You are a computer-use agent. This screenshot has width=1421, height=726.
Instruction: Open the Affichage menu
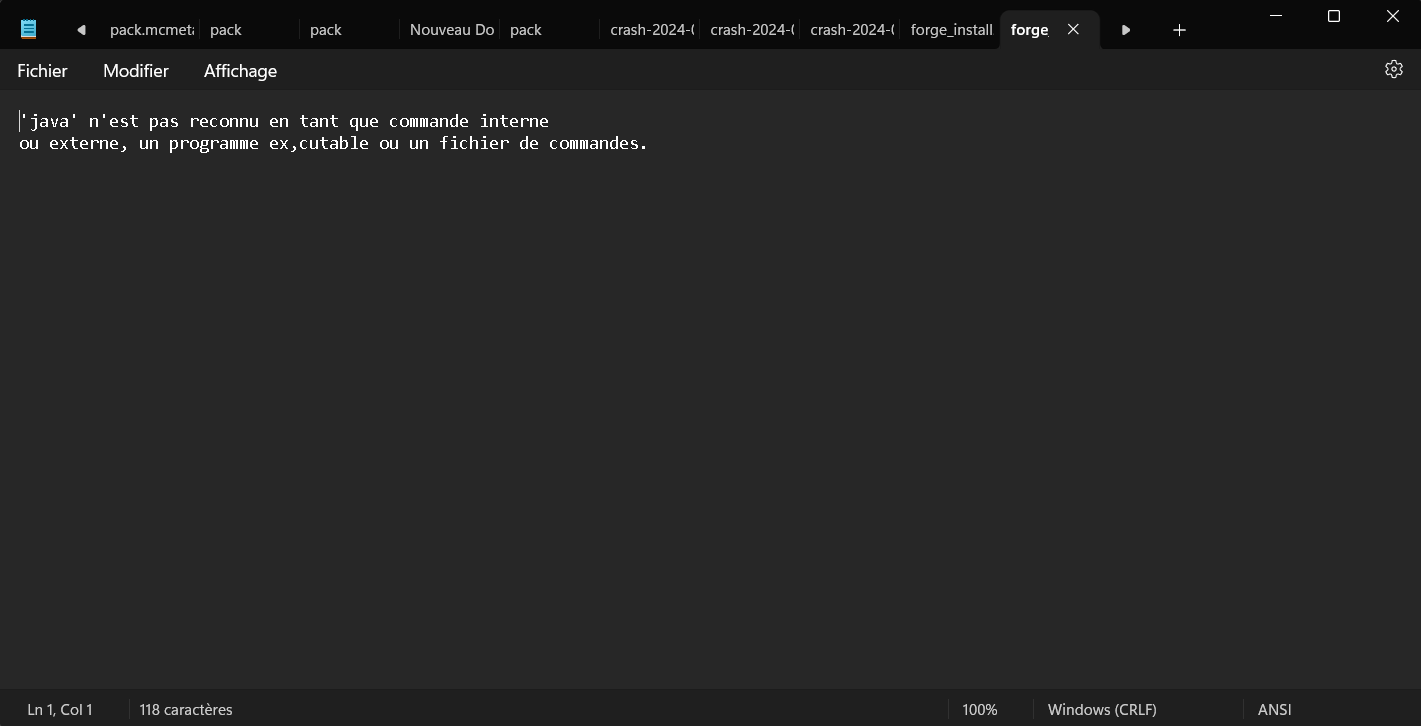tap(240, 71)
